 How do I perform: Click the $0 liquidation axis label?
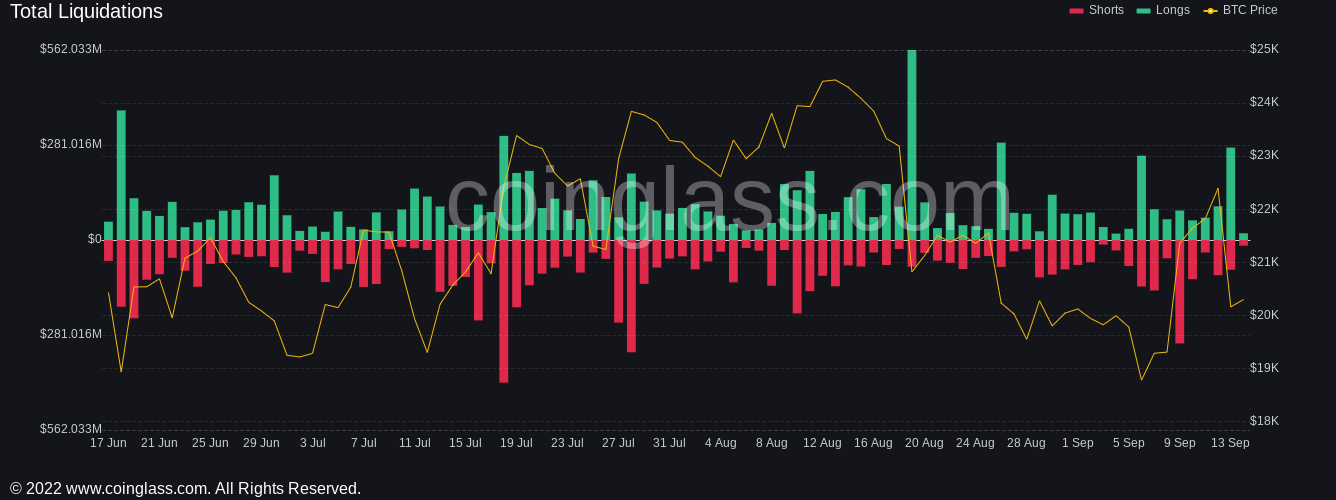point(95,239)
